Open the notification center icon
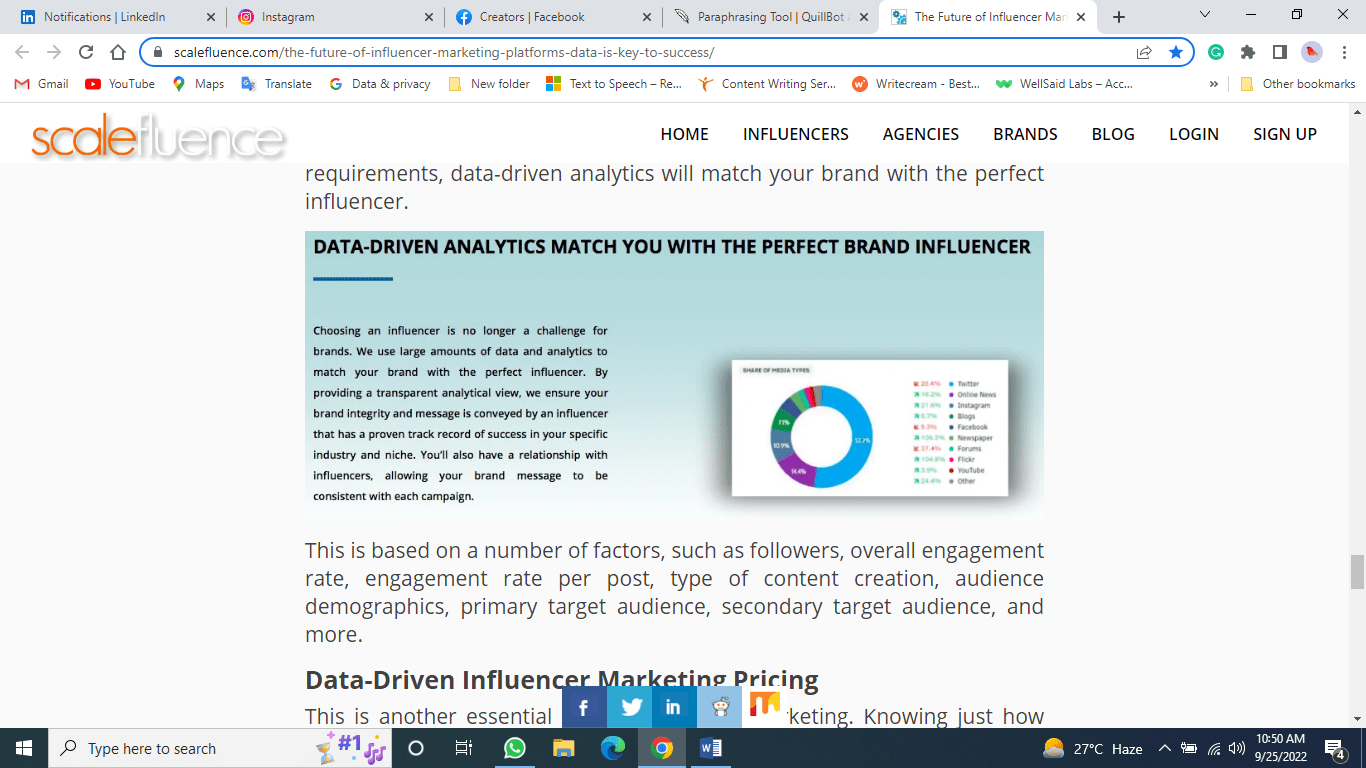The height and width of the screenshot is (768, 1366). point(1334,749)
